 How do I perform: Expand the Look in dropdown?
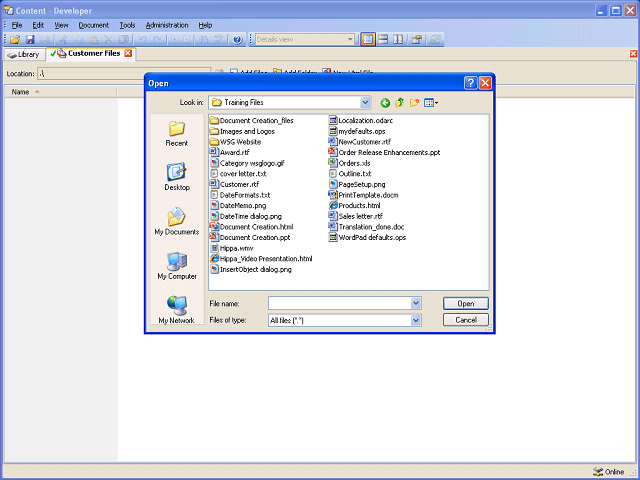(x=365, y=102)
